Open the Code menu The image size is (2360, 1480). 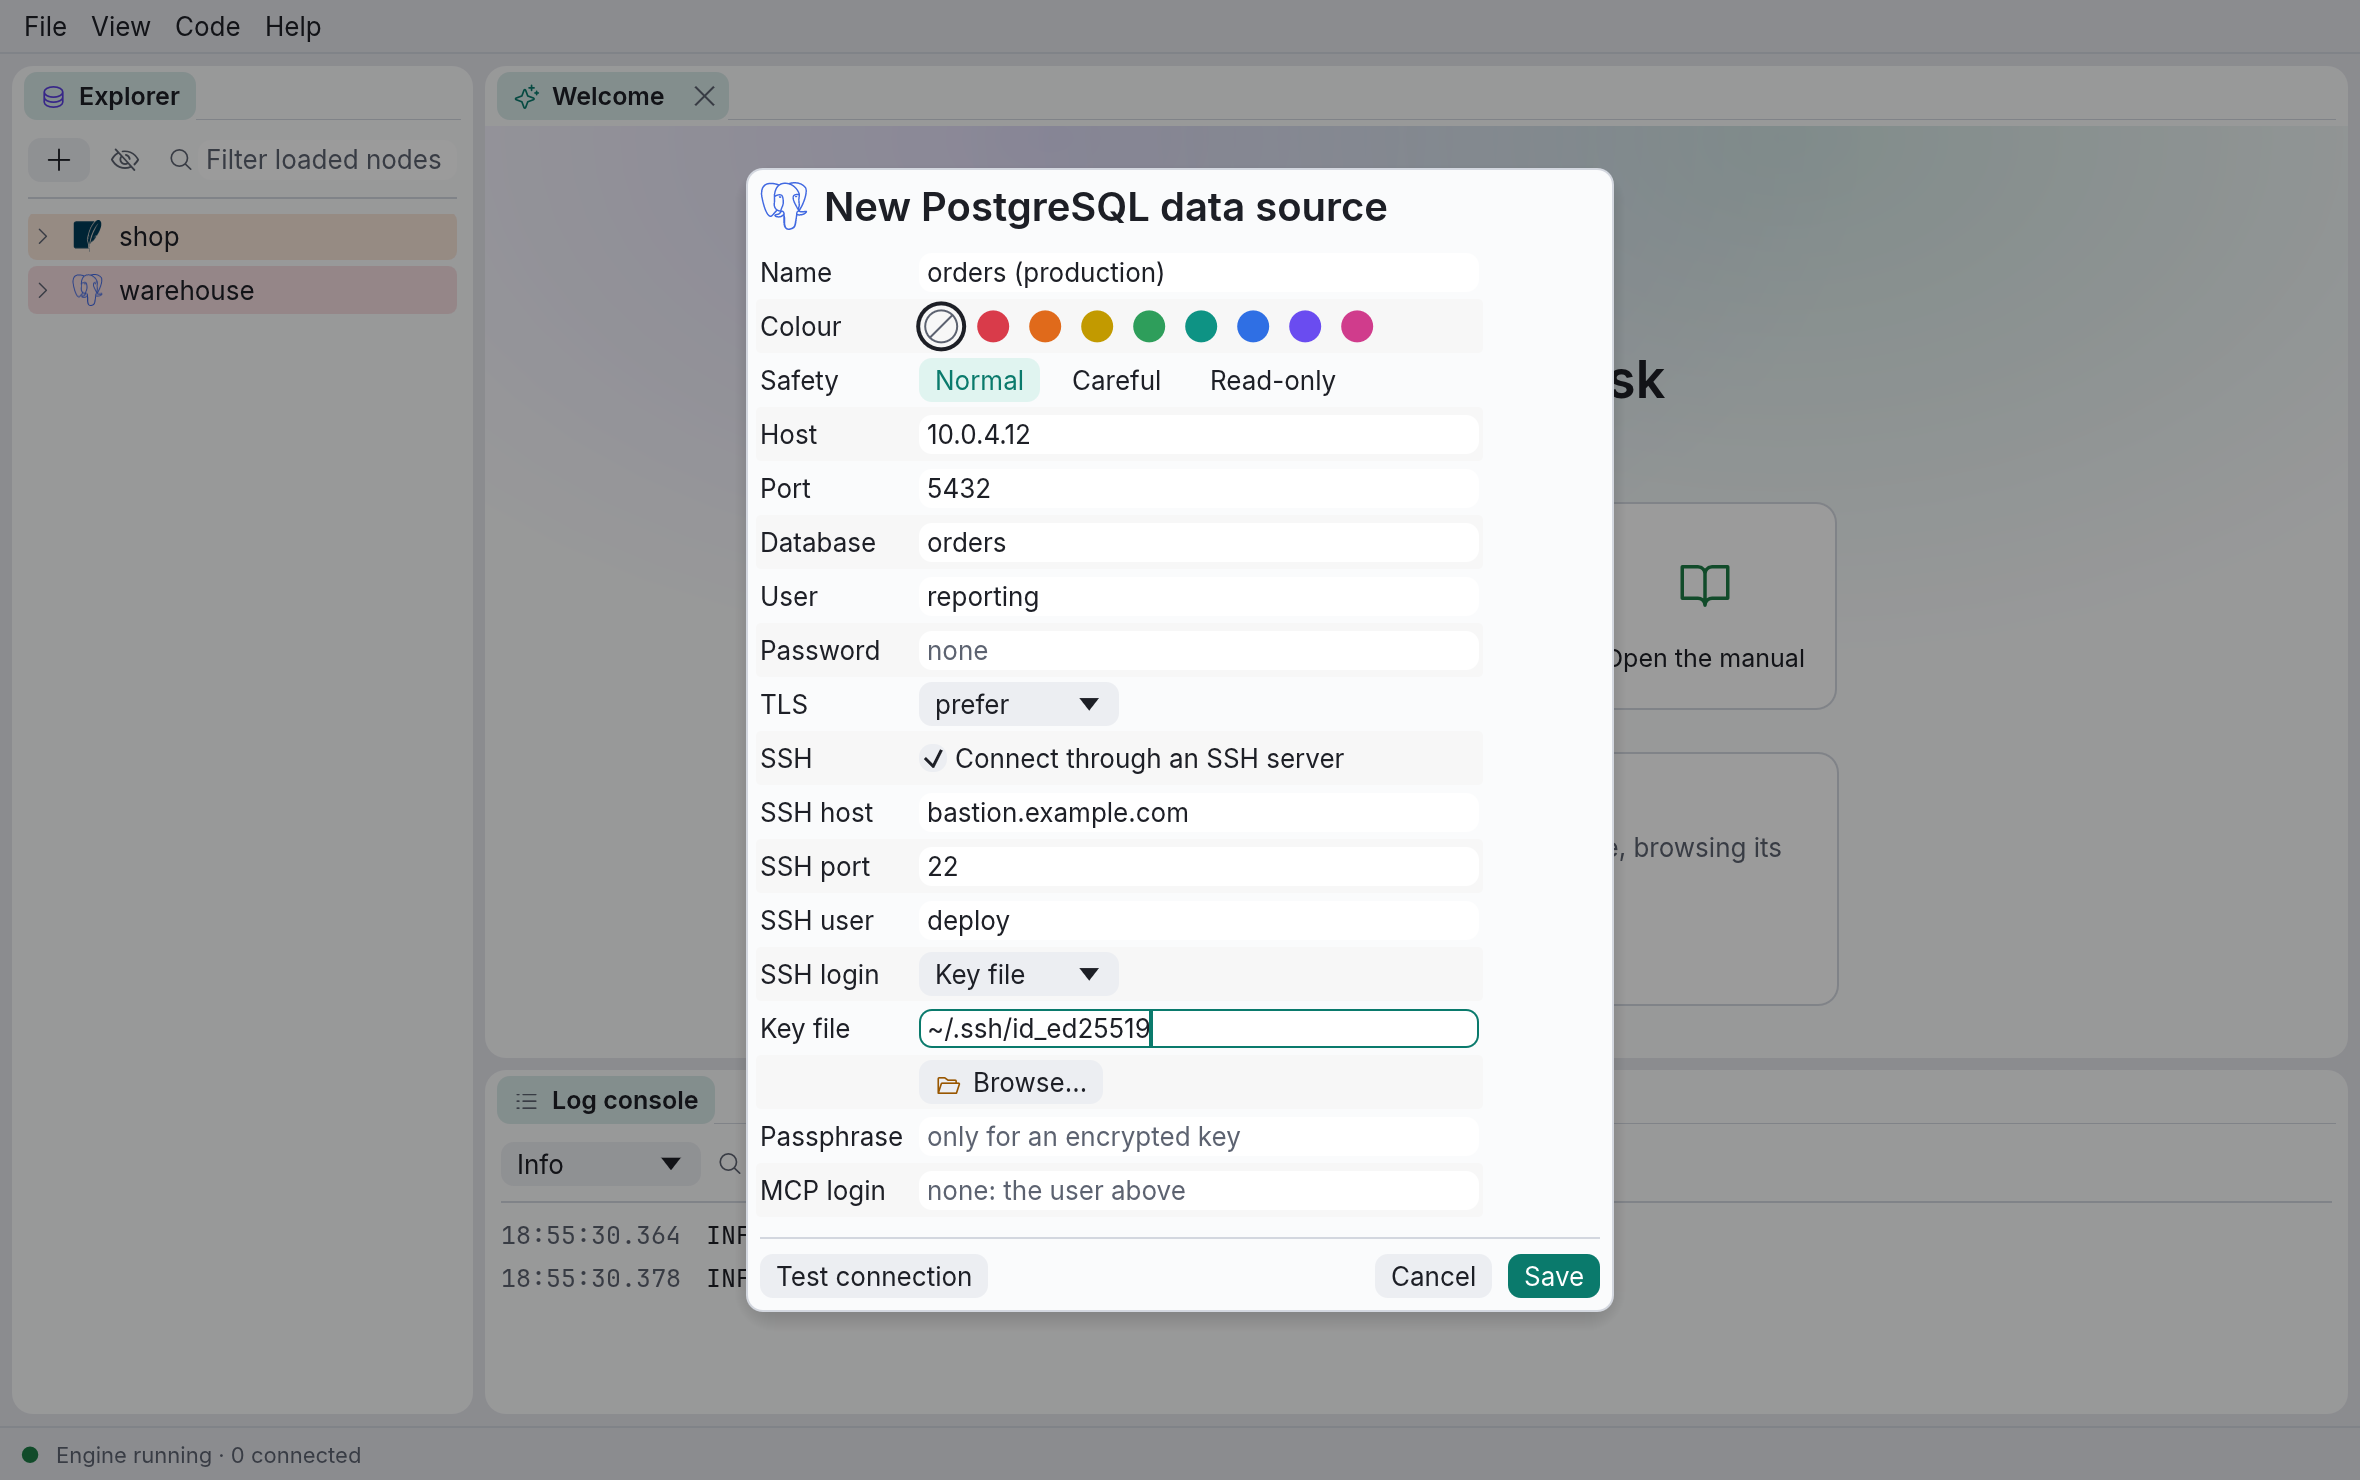point(207,27)
